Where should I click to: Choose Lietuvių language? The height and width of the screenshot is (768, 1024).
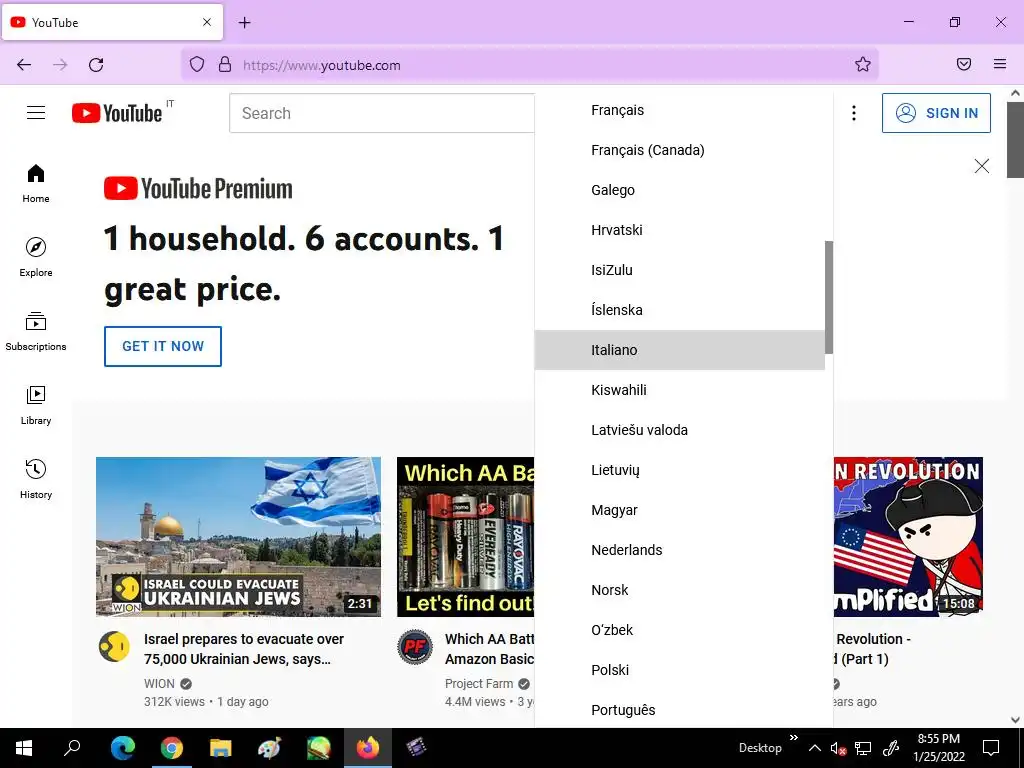679,470
